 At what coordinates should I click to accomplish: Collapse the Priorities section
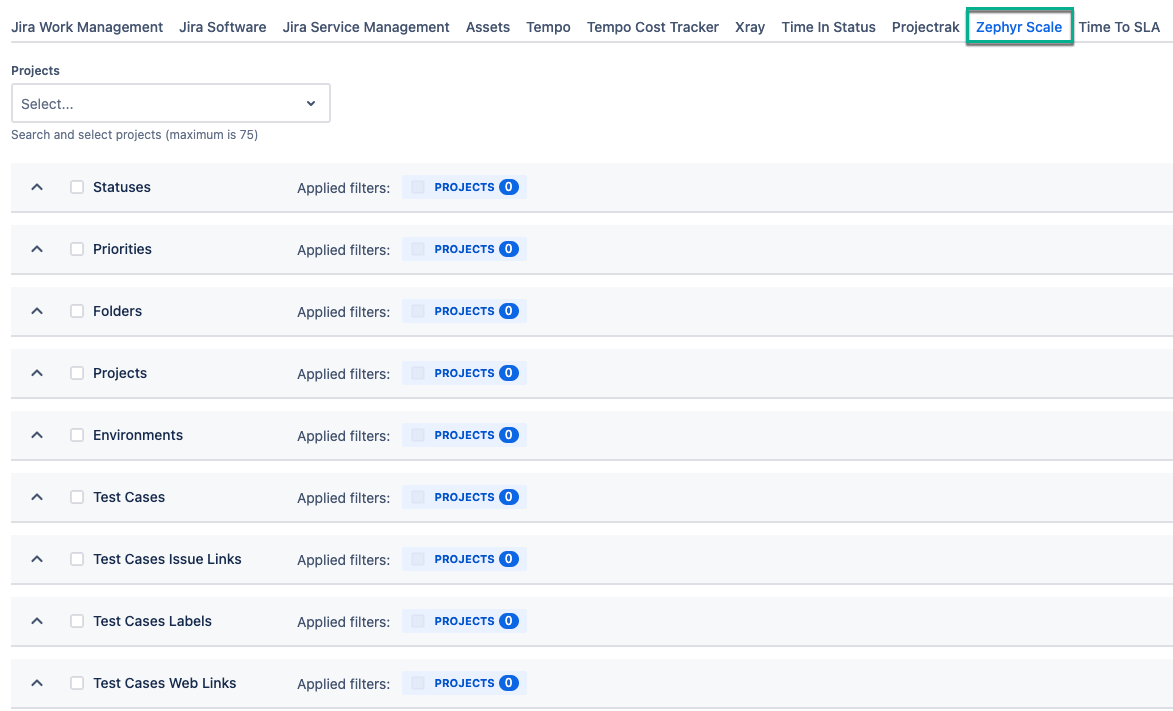[36, 249]
